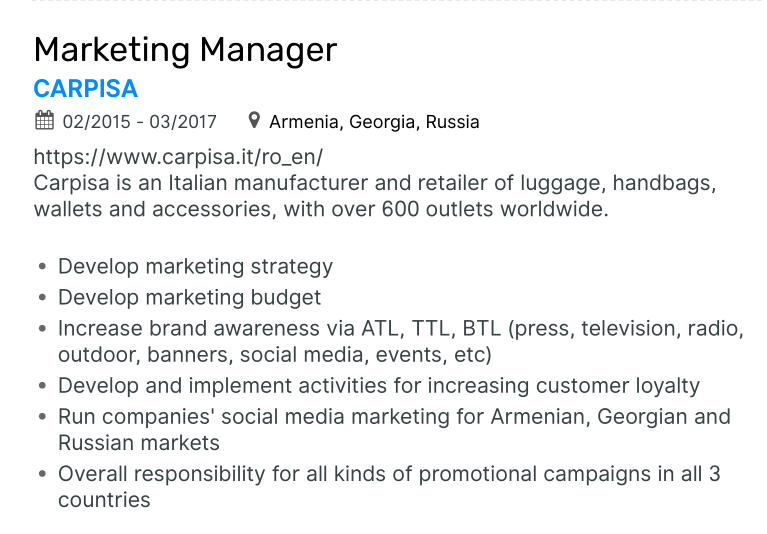Select the 'Develop marketing strategy' bullet text
The width and height of the screenshot is (767, 534).
(195, 267)
